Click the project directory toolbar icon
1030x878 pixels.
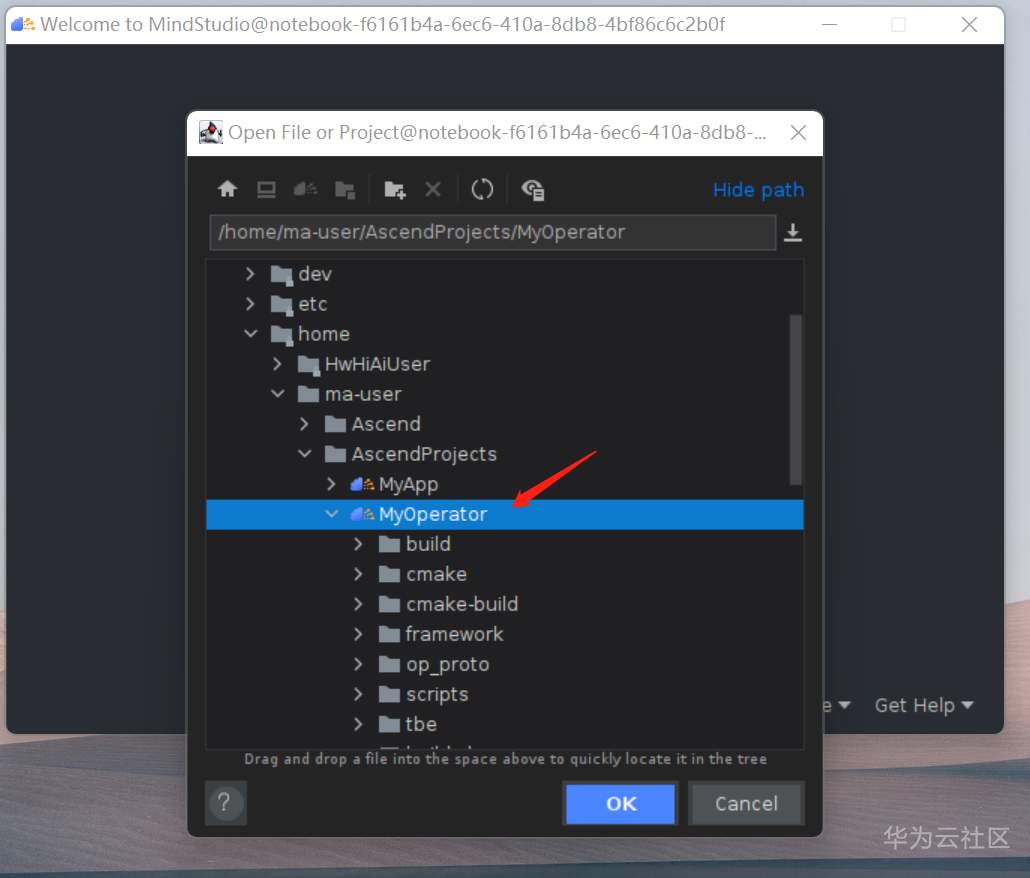pos(305,189)
